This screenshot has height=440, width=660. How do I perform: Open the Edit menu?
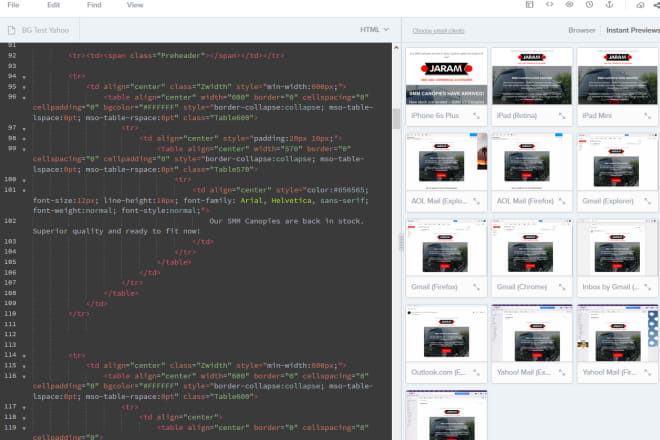53,5
